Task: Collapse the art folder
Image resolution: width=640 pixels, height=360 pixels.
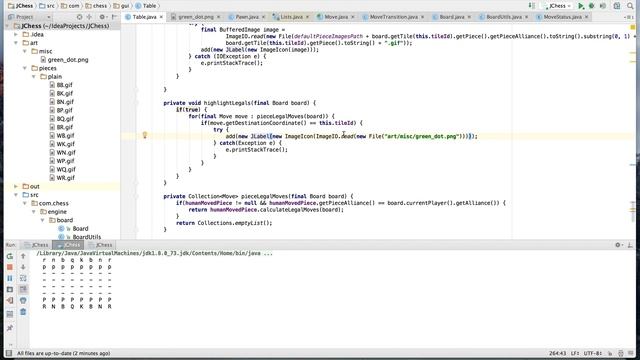Action: point(16,43)
